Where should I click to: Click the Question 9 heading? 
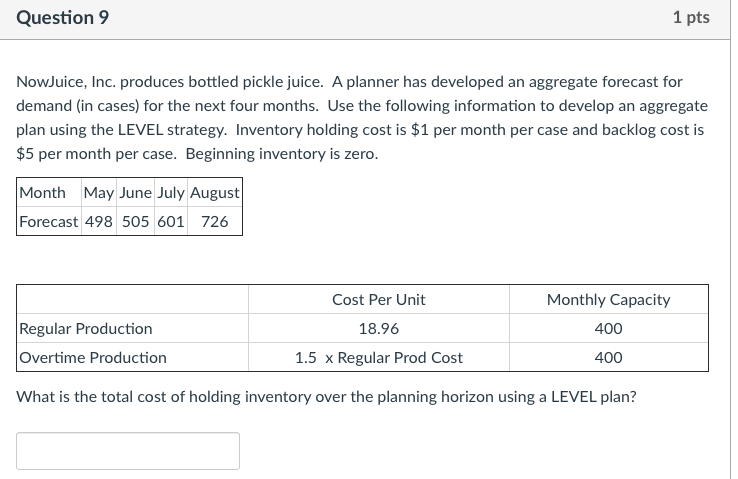[x=63, y=18]
